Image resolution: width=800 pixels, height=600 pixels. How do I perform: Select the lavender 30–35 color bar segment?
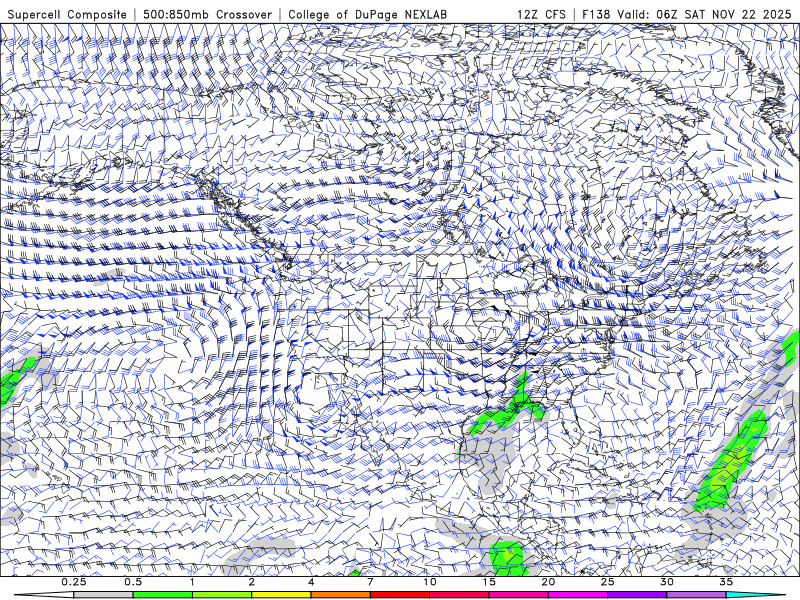pyautogui.click(x=696, y=595)
